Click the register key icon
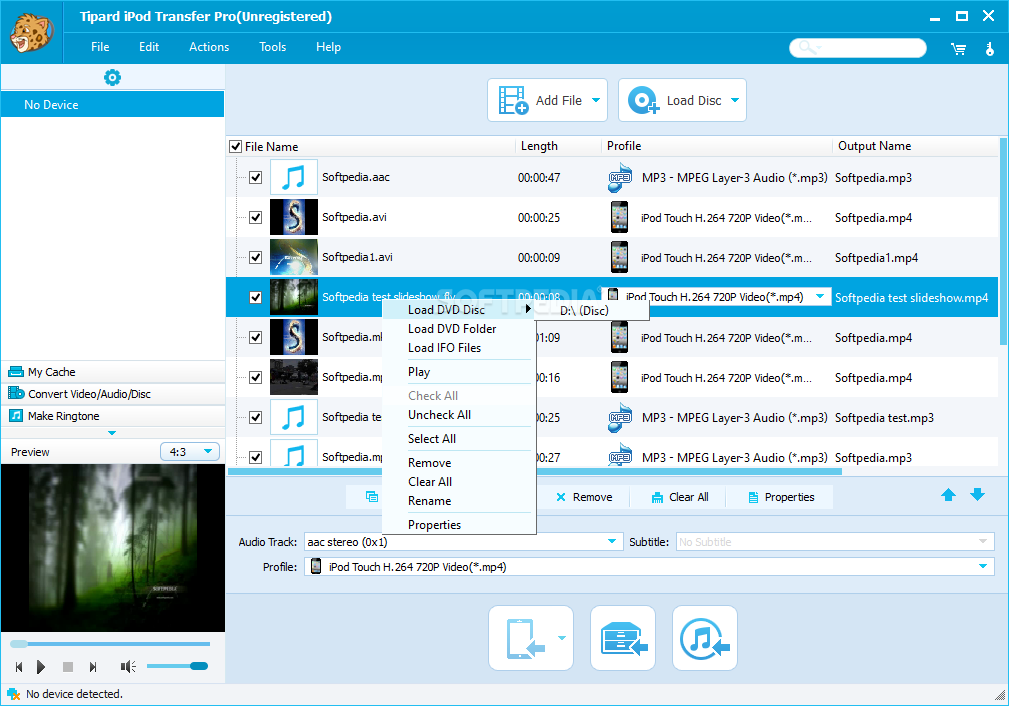 [x=990, y=48]
